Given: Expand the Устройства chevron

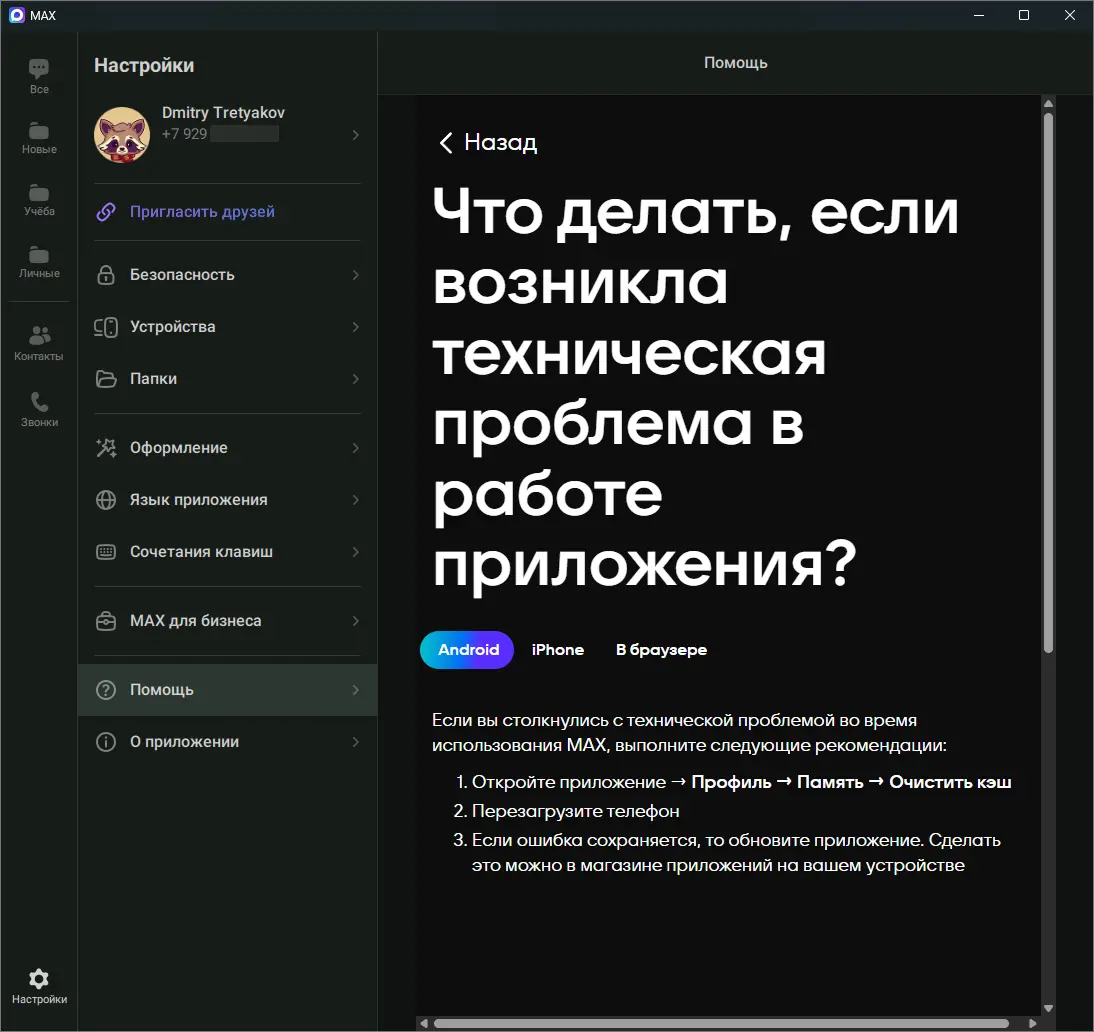Looking at the screenshot, I should [356, 327].
